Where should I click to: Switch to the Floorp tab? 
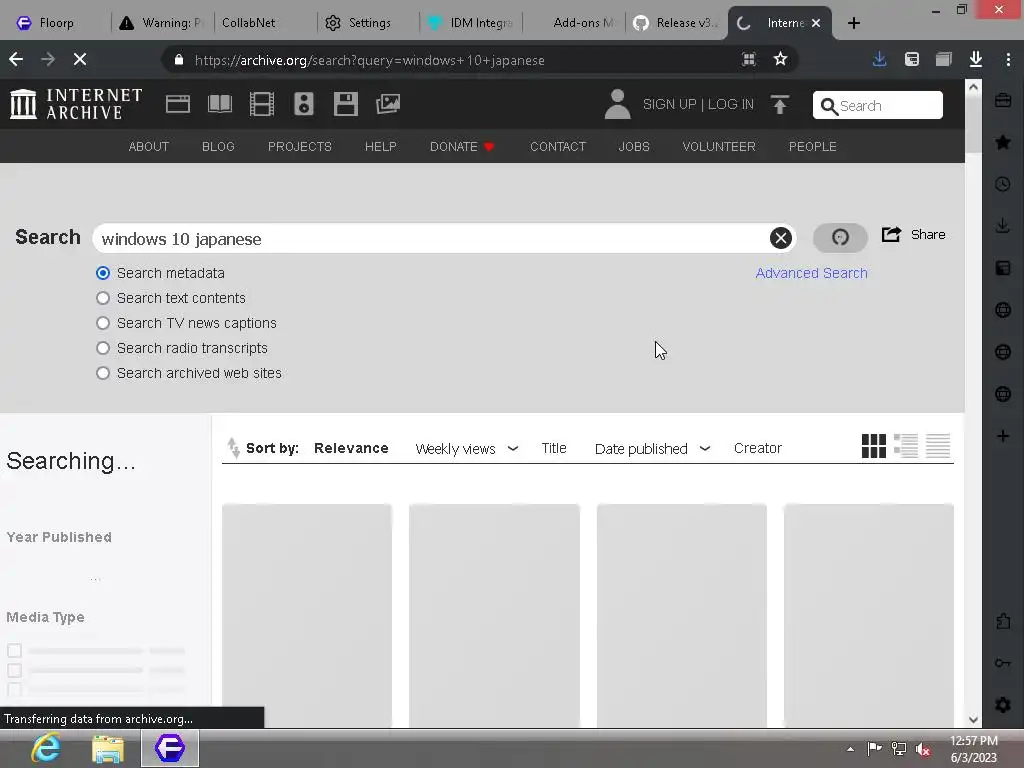coord(56,23)
